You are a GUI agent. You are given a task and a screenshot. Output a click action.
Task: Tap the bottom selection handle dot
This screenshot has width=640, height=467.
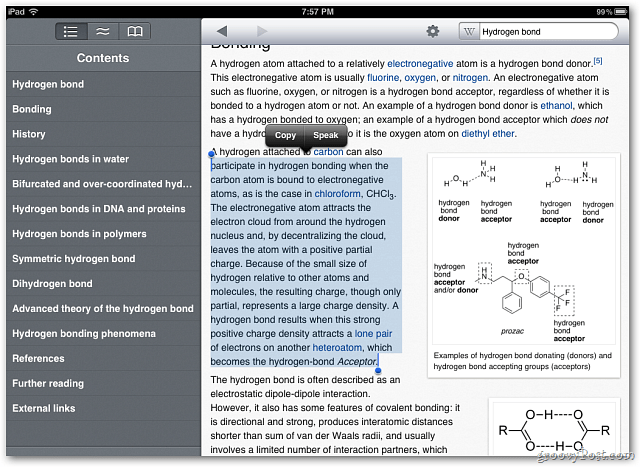tap(378, 370)
